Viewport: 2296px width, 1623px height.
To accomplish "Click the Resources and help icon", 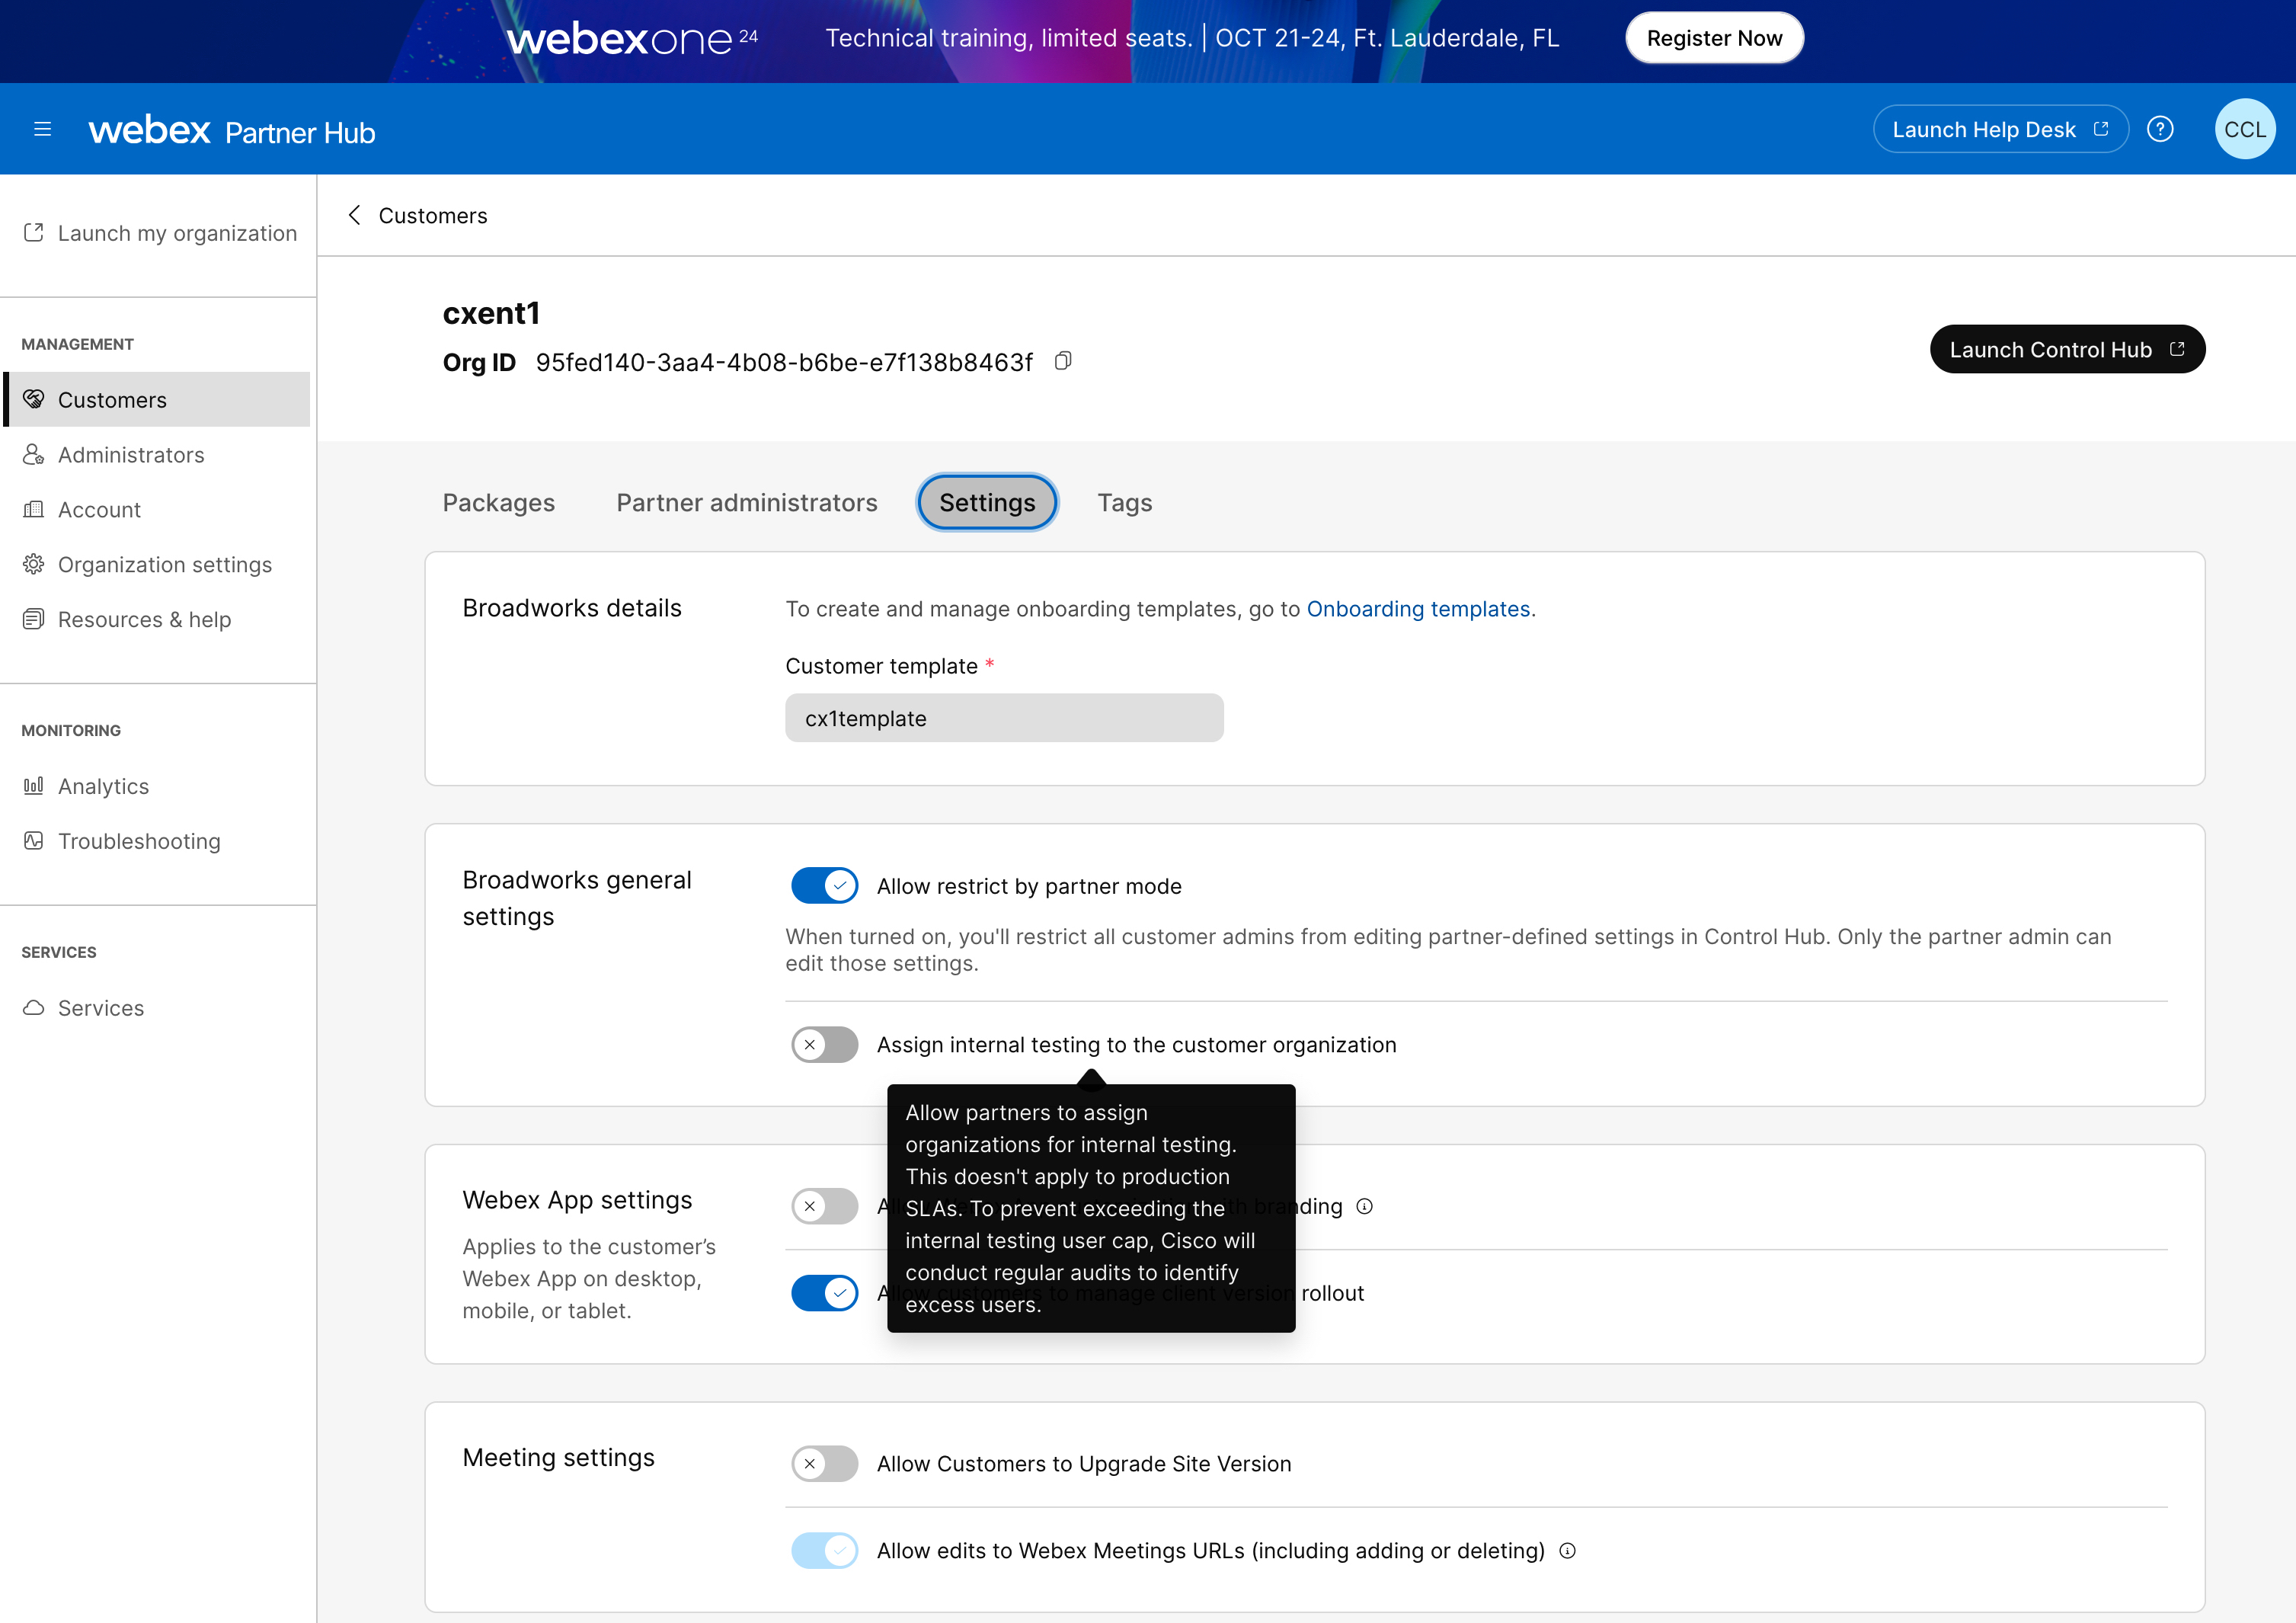I will tap(34, 616).
